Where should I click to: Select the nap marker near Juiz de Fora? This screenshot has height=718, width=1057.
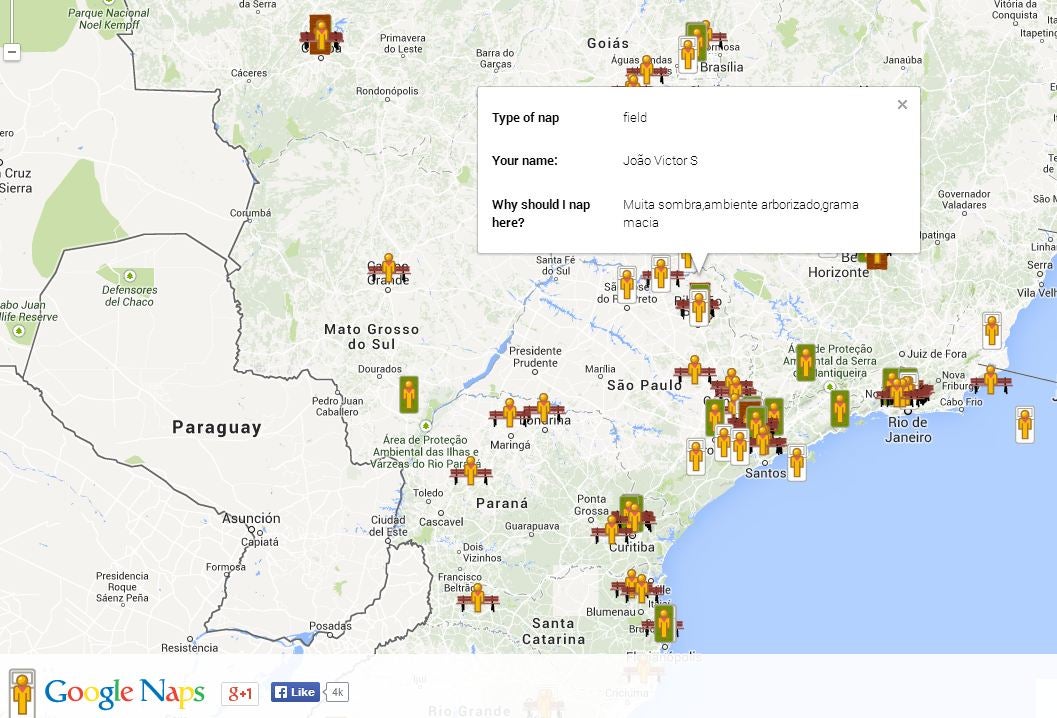[991, 328]
